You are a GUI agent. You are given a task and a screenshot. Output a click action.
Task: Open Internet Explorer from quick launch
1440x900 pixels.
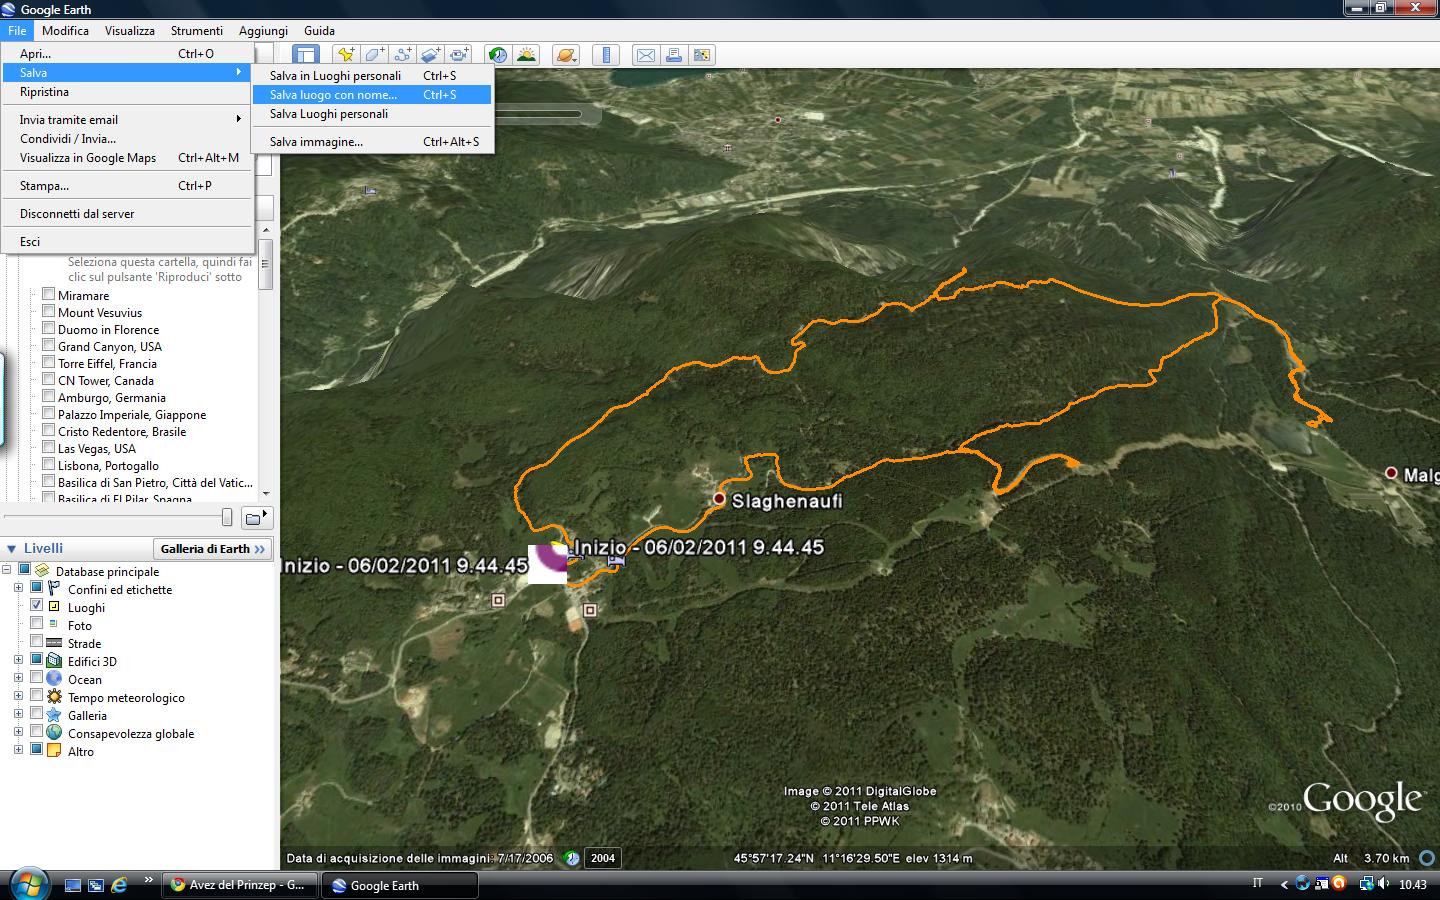(x=120, y=885)
